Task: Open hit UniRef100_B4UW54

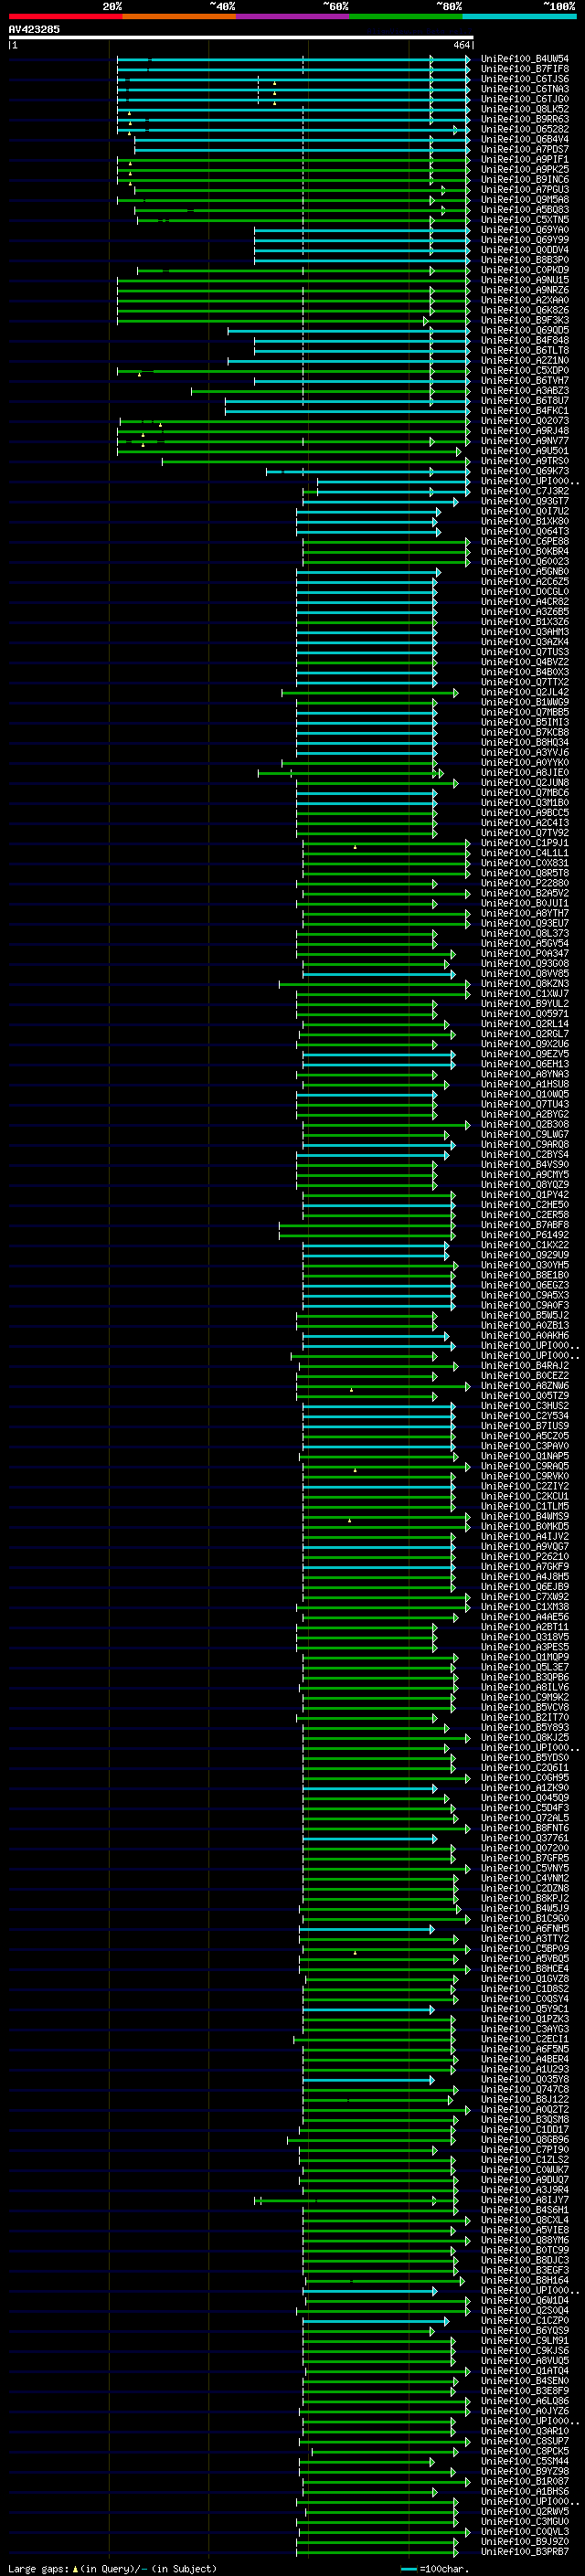Action: click(x=525, y=59)
